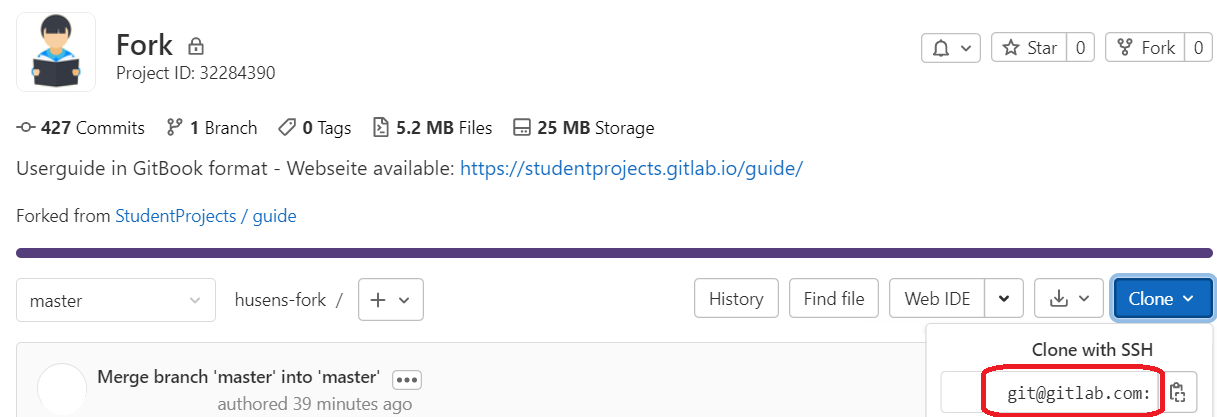Launch the Web IDE
This screenshot has width=1217, height=417.
tap(937, 298)
